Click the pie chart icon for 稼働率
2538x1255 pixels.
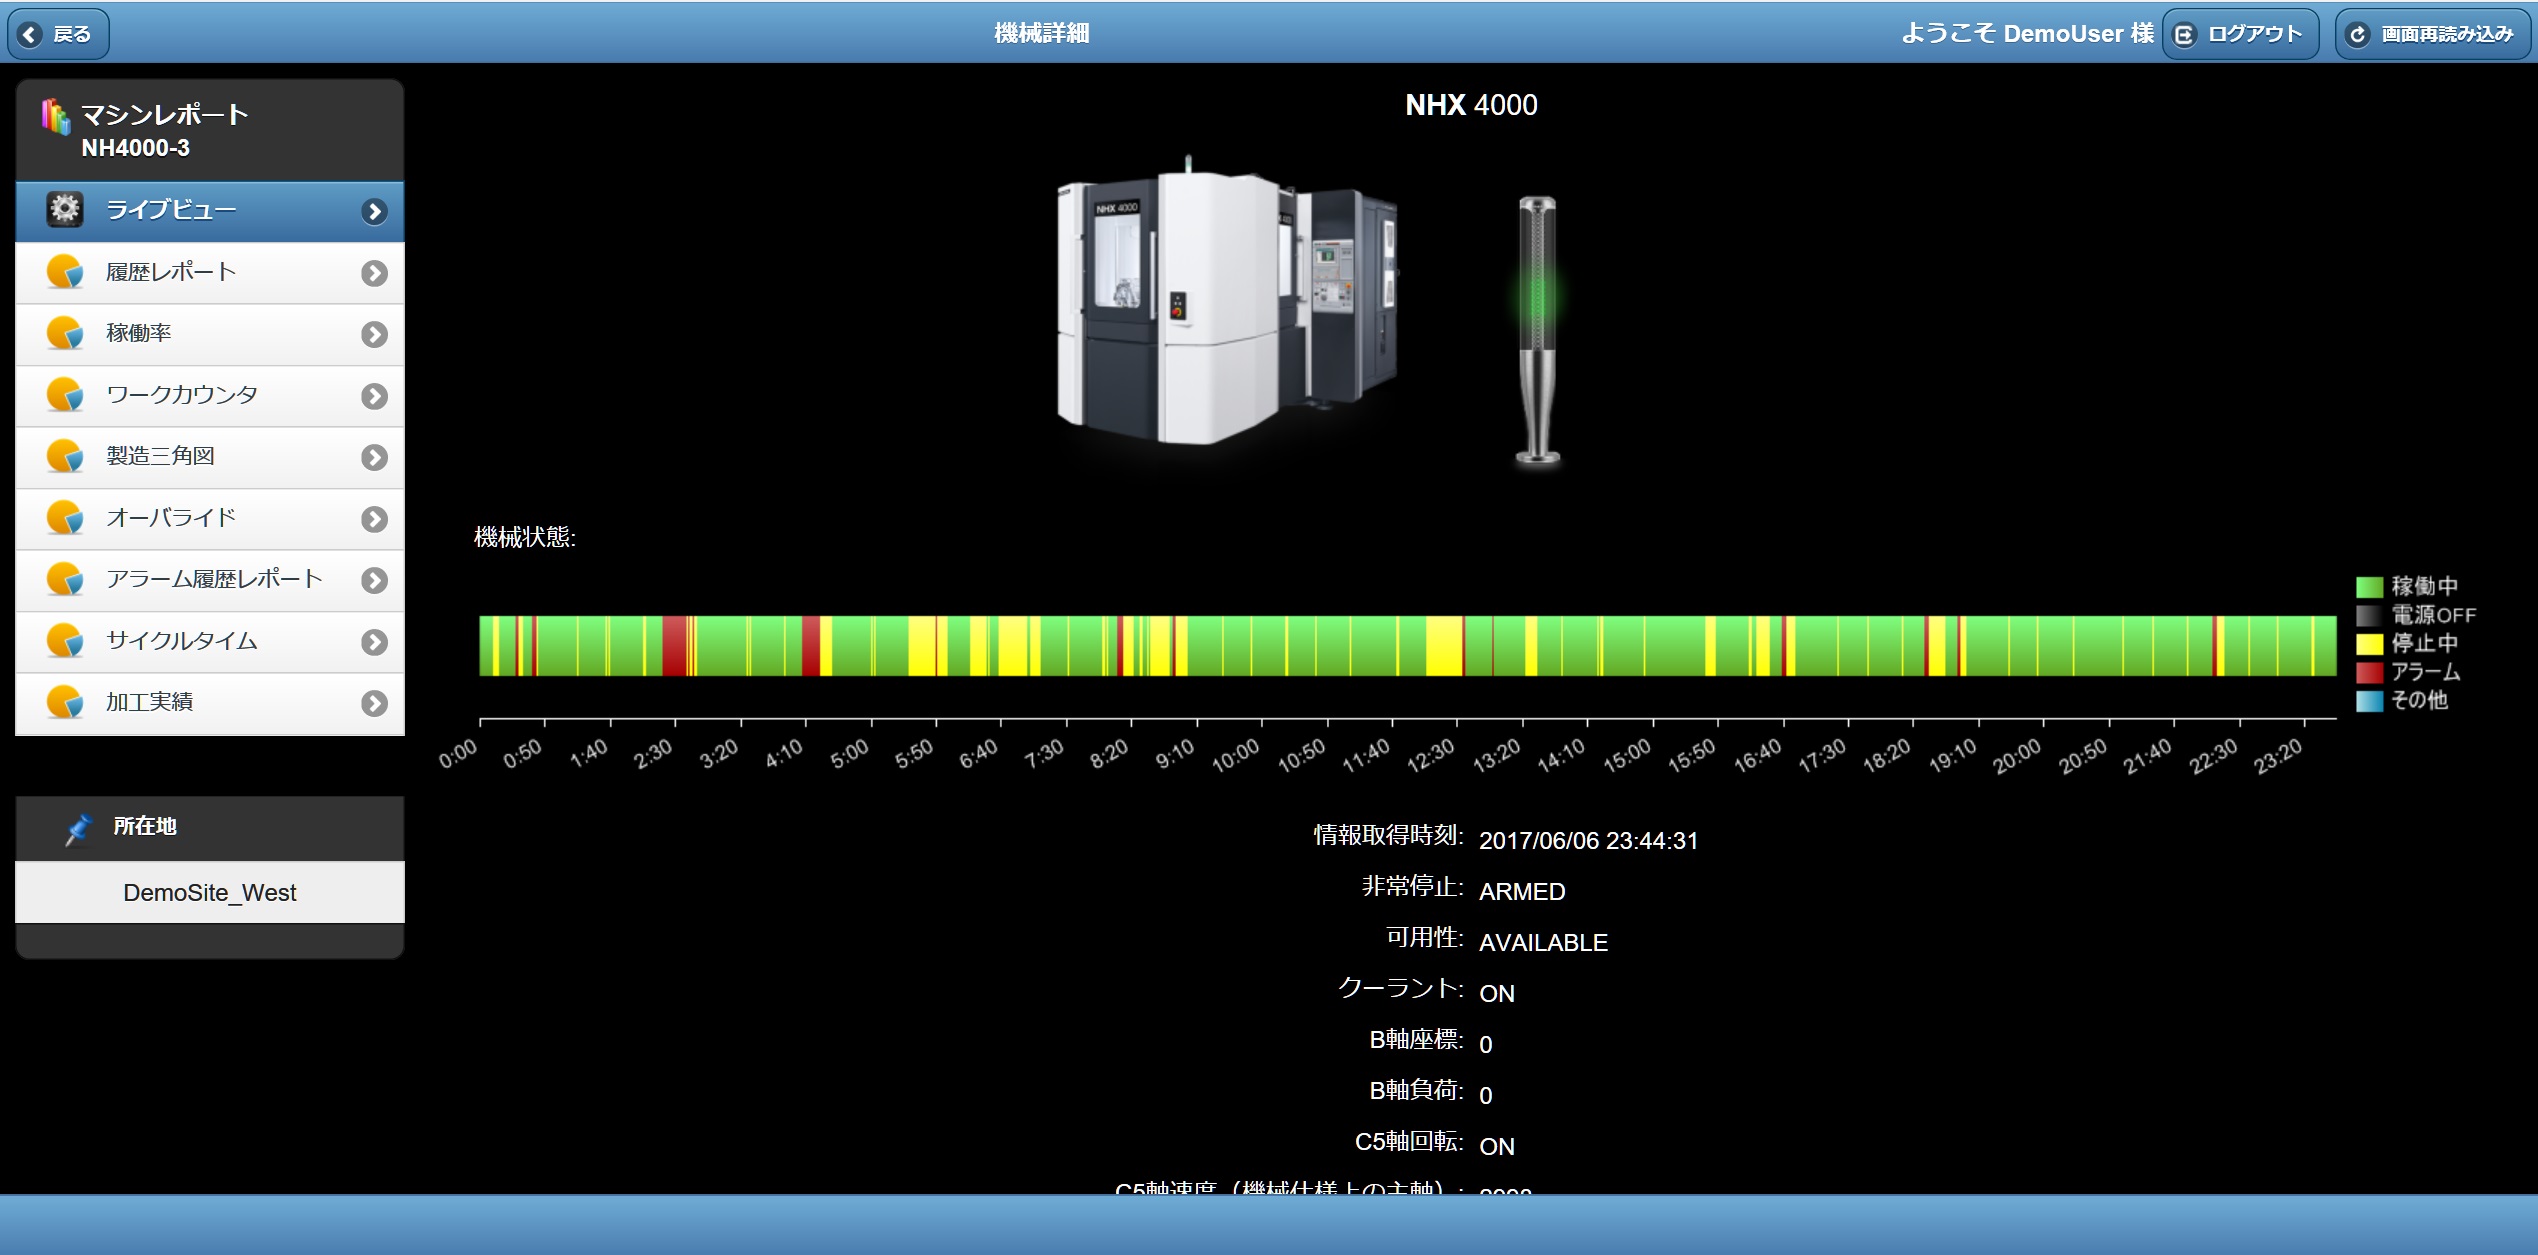(x=65, y=333)
